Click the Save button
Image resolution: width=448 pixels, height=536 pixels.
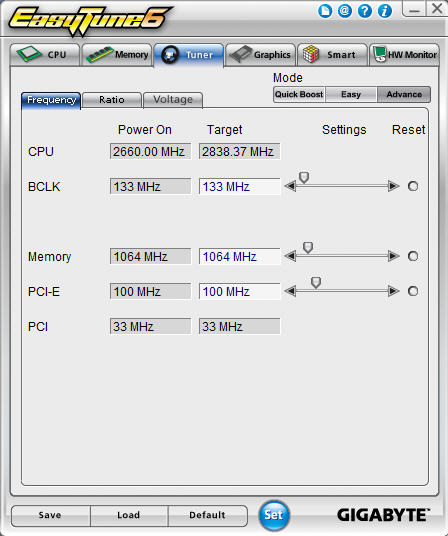point(51,515)
